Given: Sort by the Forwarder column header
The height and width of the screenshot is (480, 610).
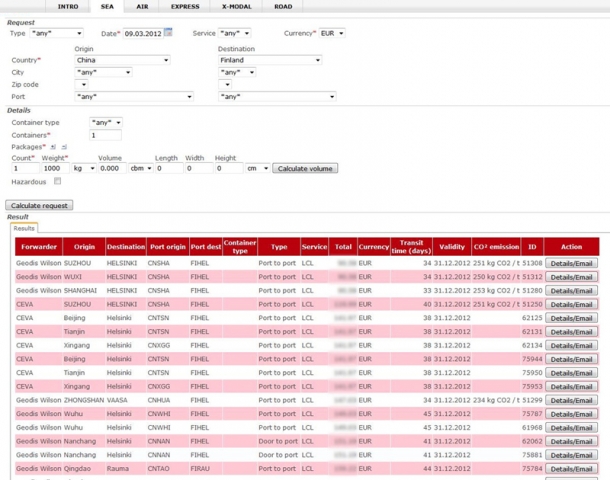Looking at the screenshot, I should click(x=39, y=247).
